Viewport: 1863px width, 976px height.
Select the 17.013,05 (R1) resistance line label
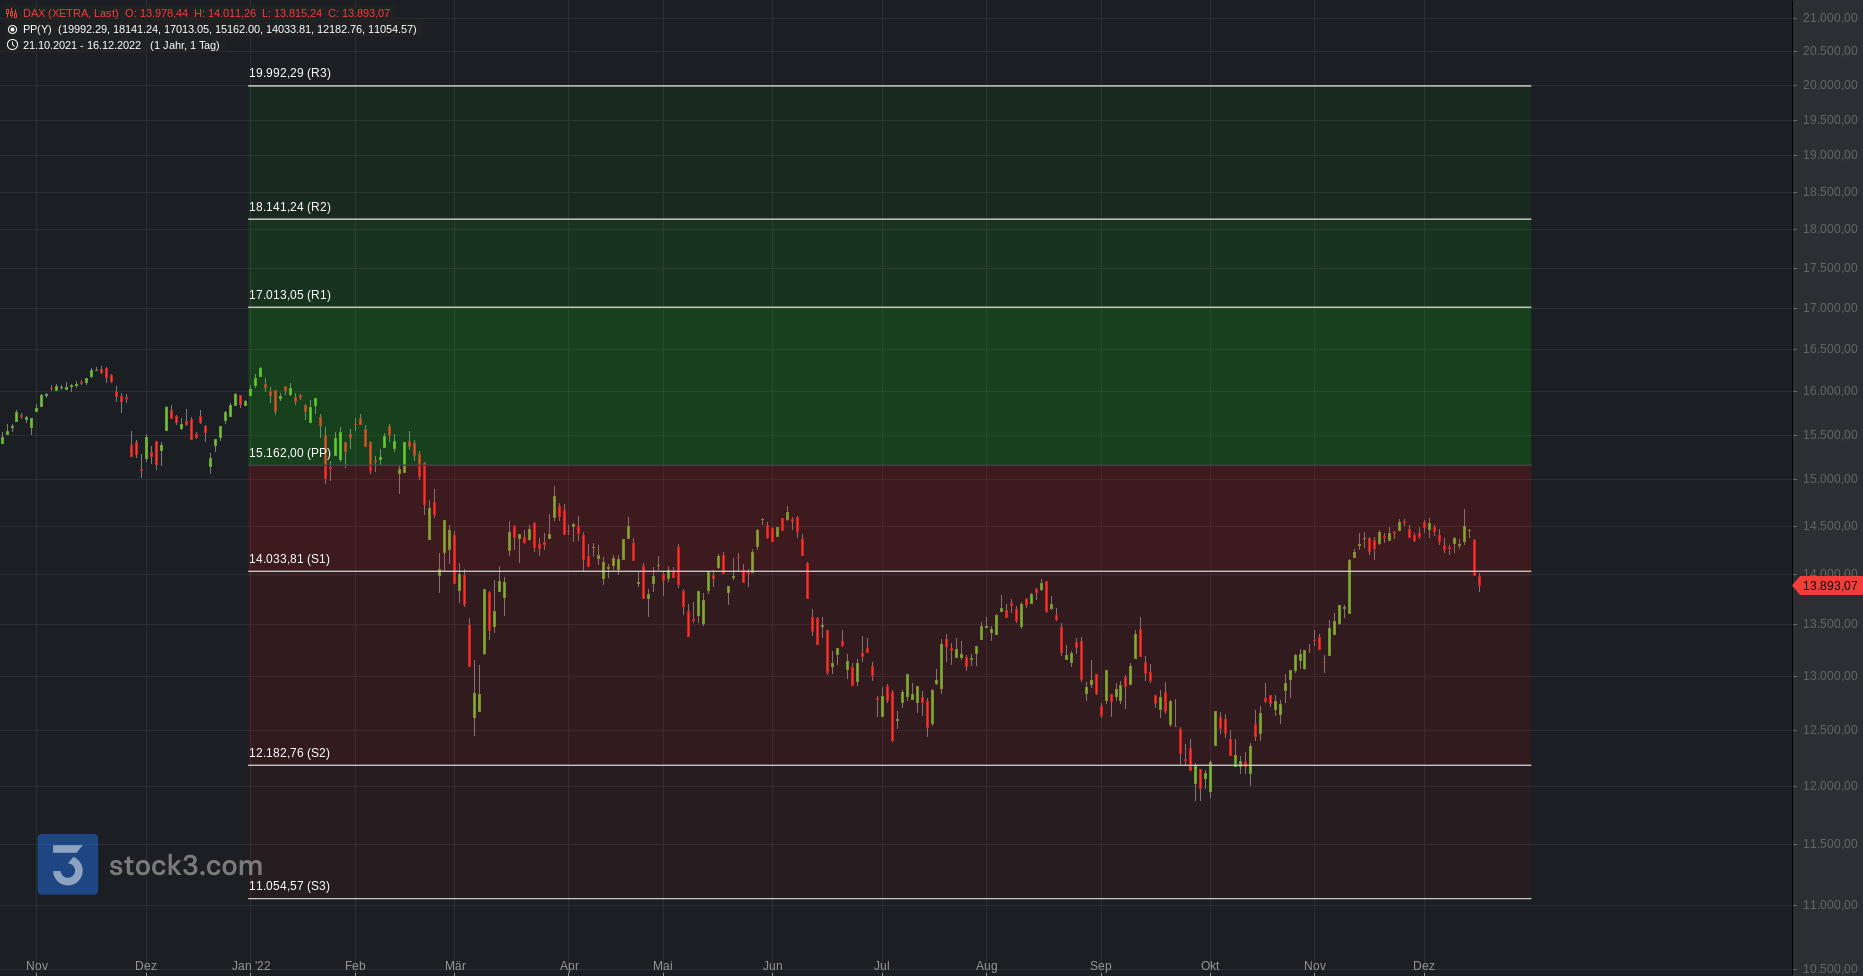[x=290, y=295]
